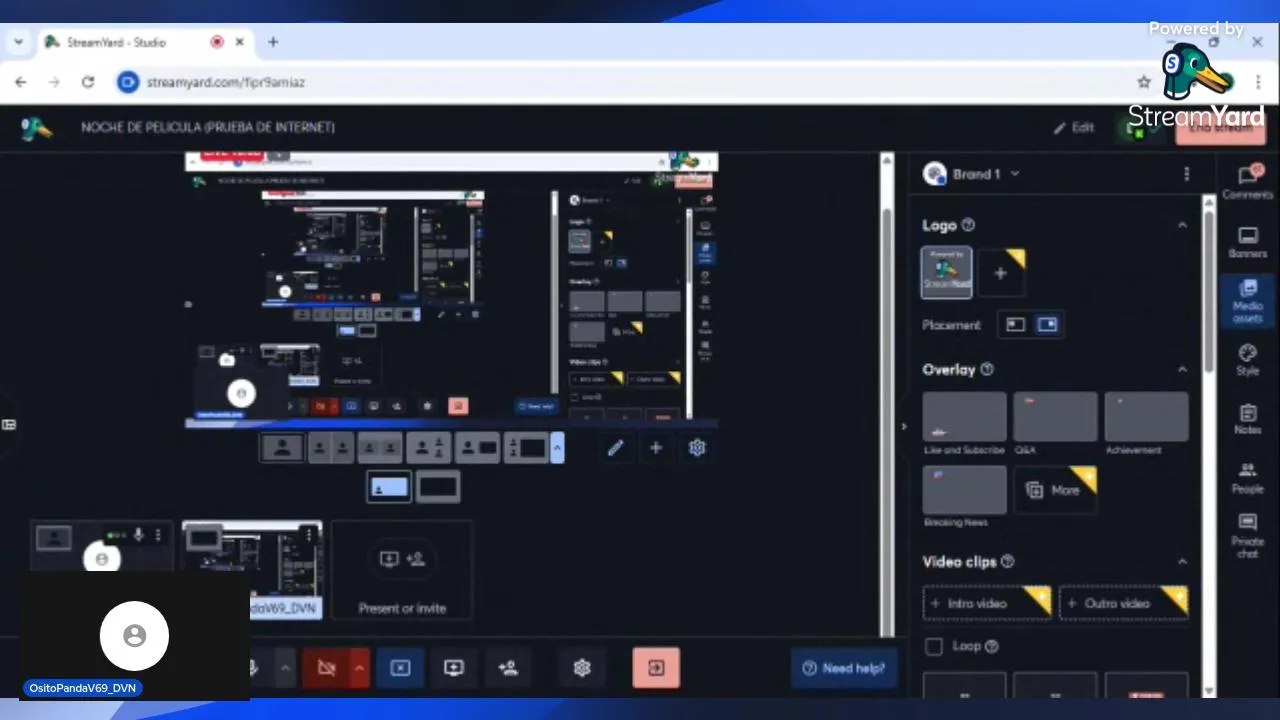Click the Video clips help question icon

[1007, 562]
